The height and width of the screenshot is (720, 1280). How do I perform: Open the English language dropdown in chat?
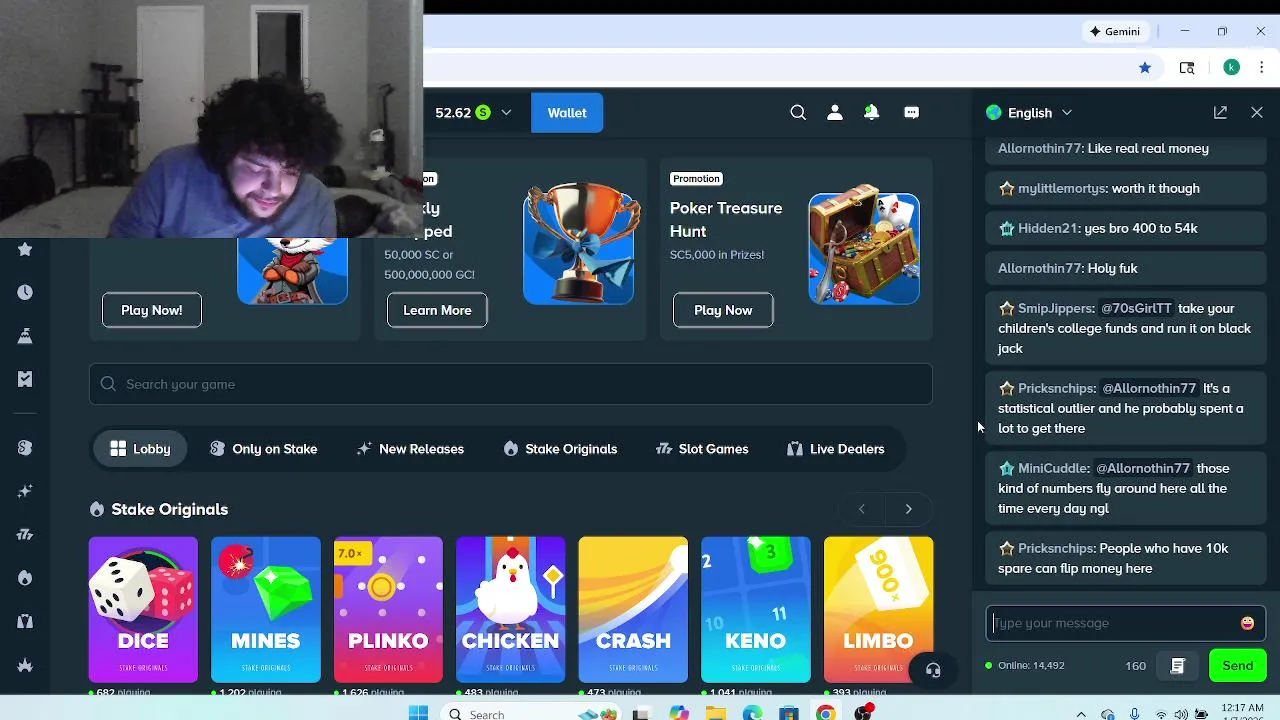[x=1029, y=113]
